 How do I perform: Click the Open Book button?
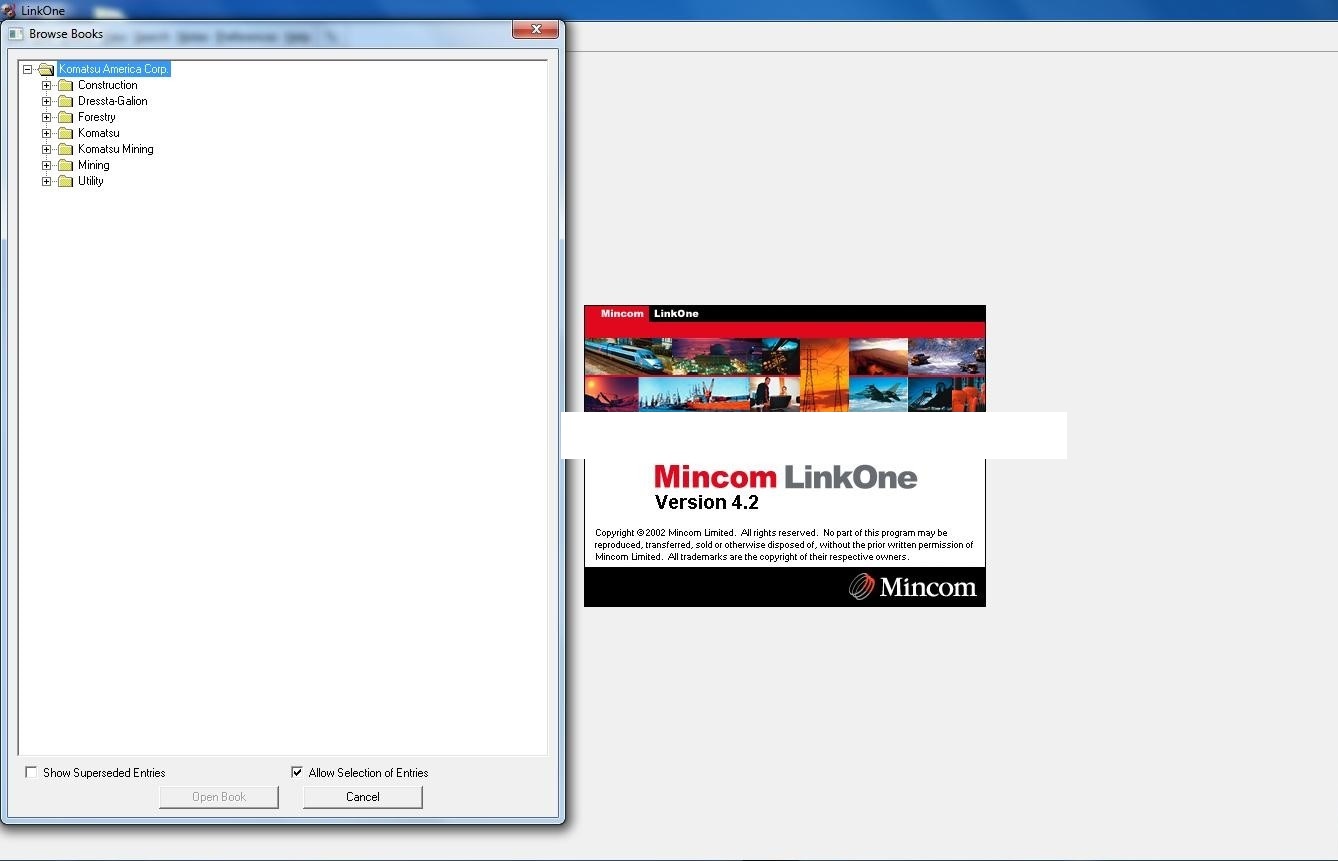coord(219,797)
